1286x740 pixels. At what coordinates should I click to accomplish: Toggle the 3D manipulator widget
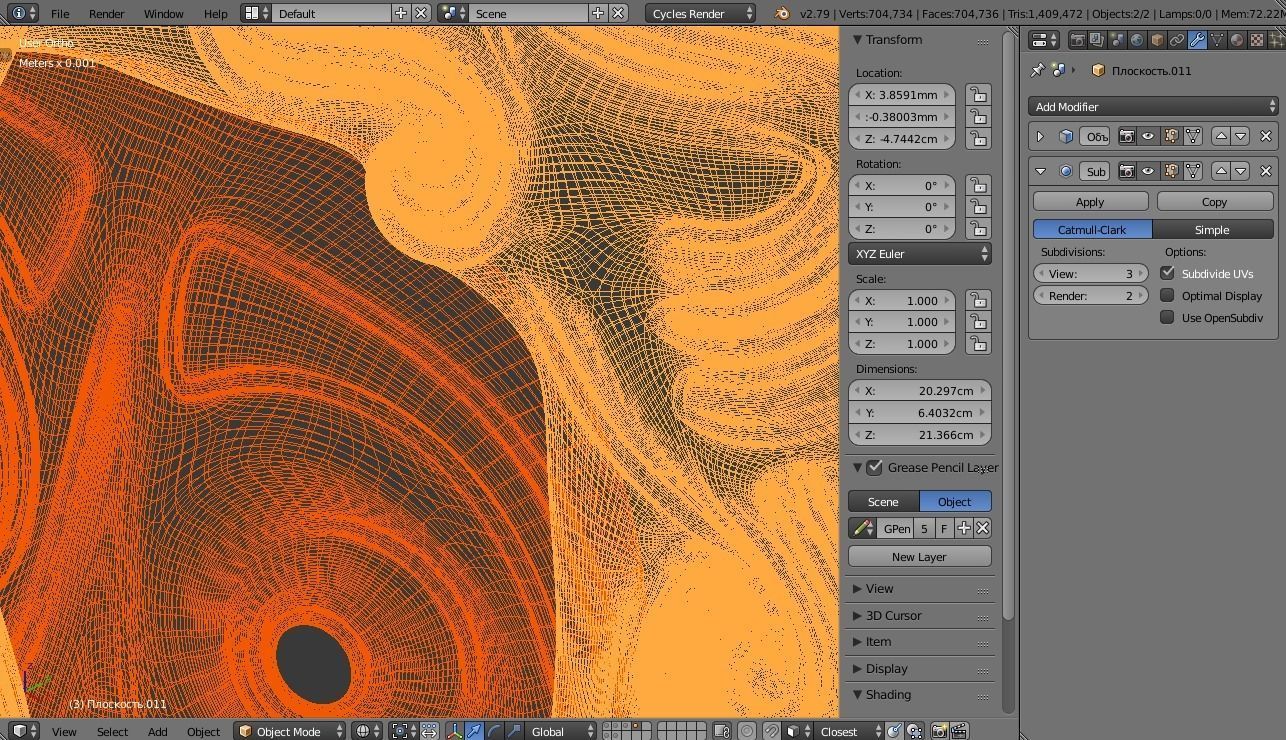(455, 731)
